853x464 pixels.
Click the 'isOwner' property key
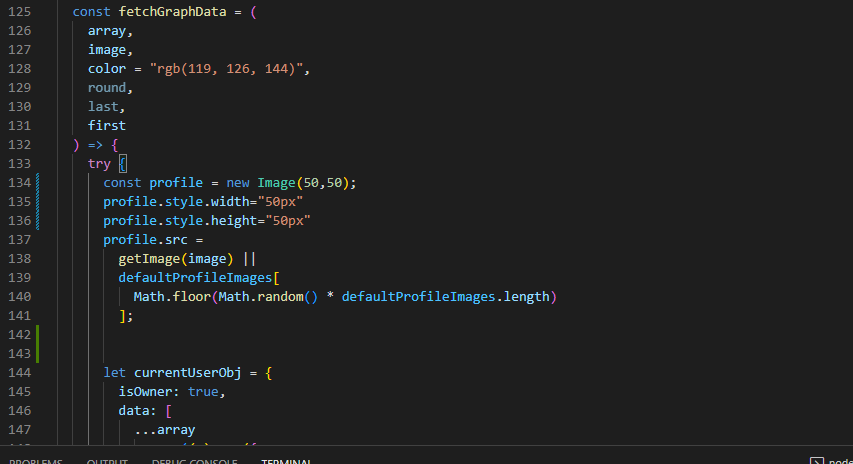pos(145,392)
